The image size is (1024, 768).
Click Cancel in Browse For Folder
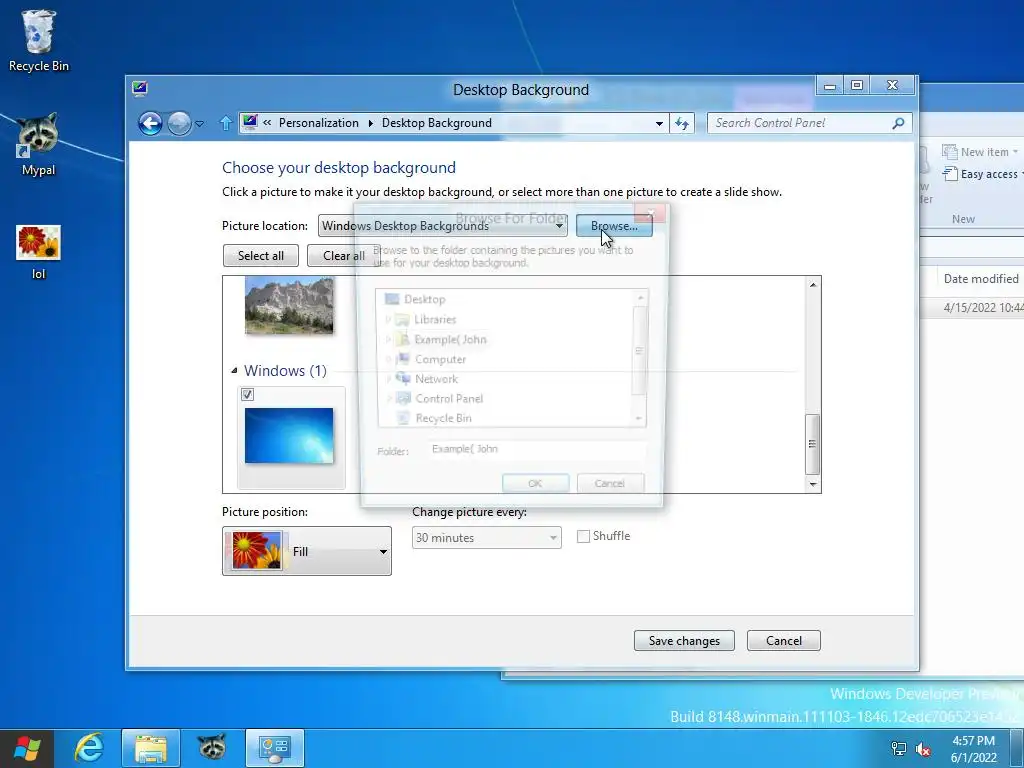coord(609,483)
